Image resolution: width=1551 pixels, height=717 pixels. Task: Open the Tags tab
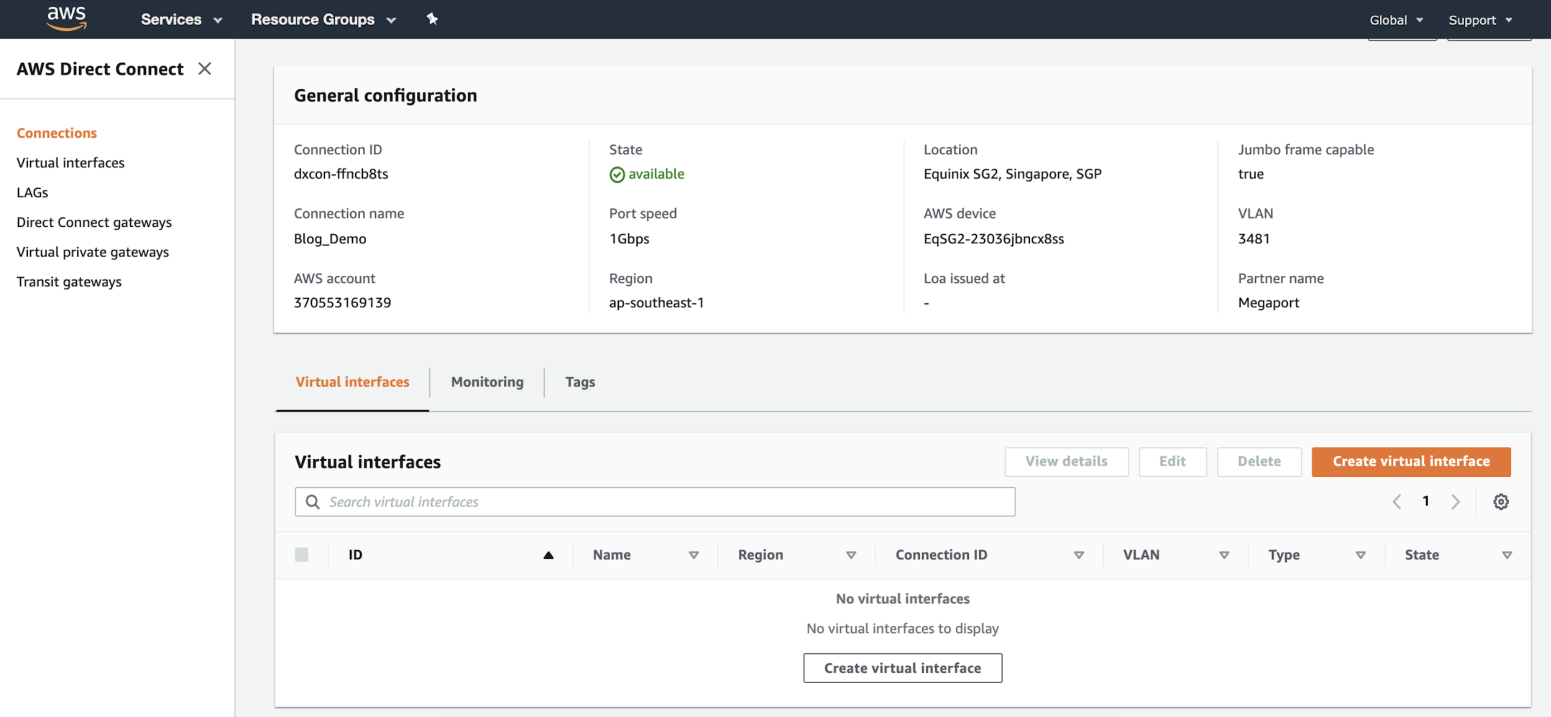pos(580,381)
